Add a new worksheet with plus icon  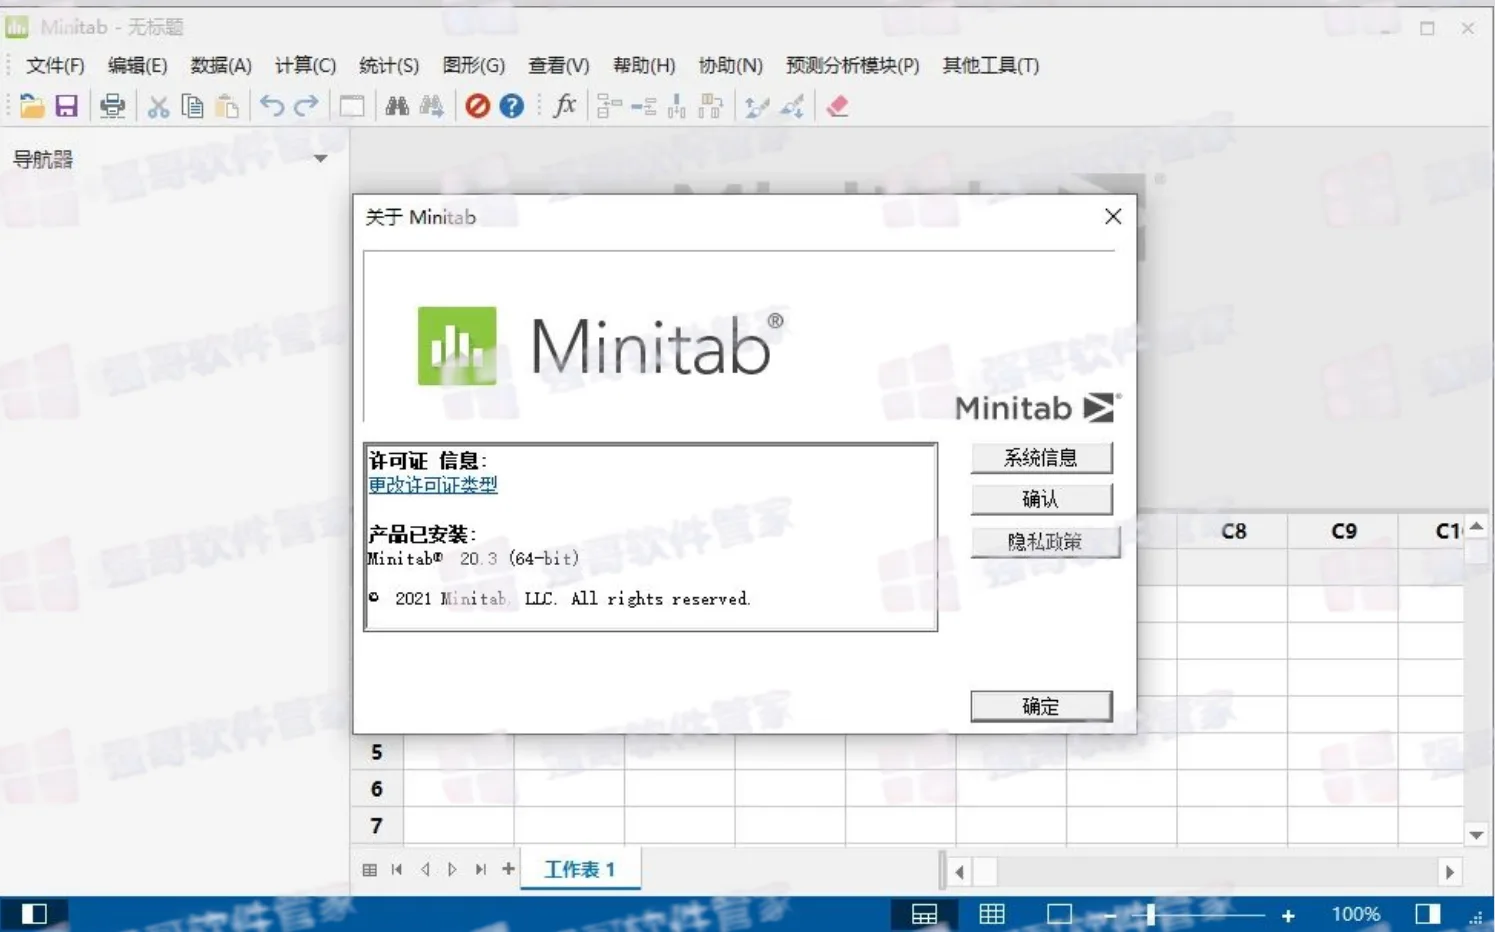[508, 869]
